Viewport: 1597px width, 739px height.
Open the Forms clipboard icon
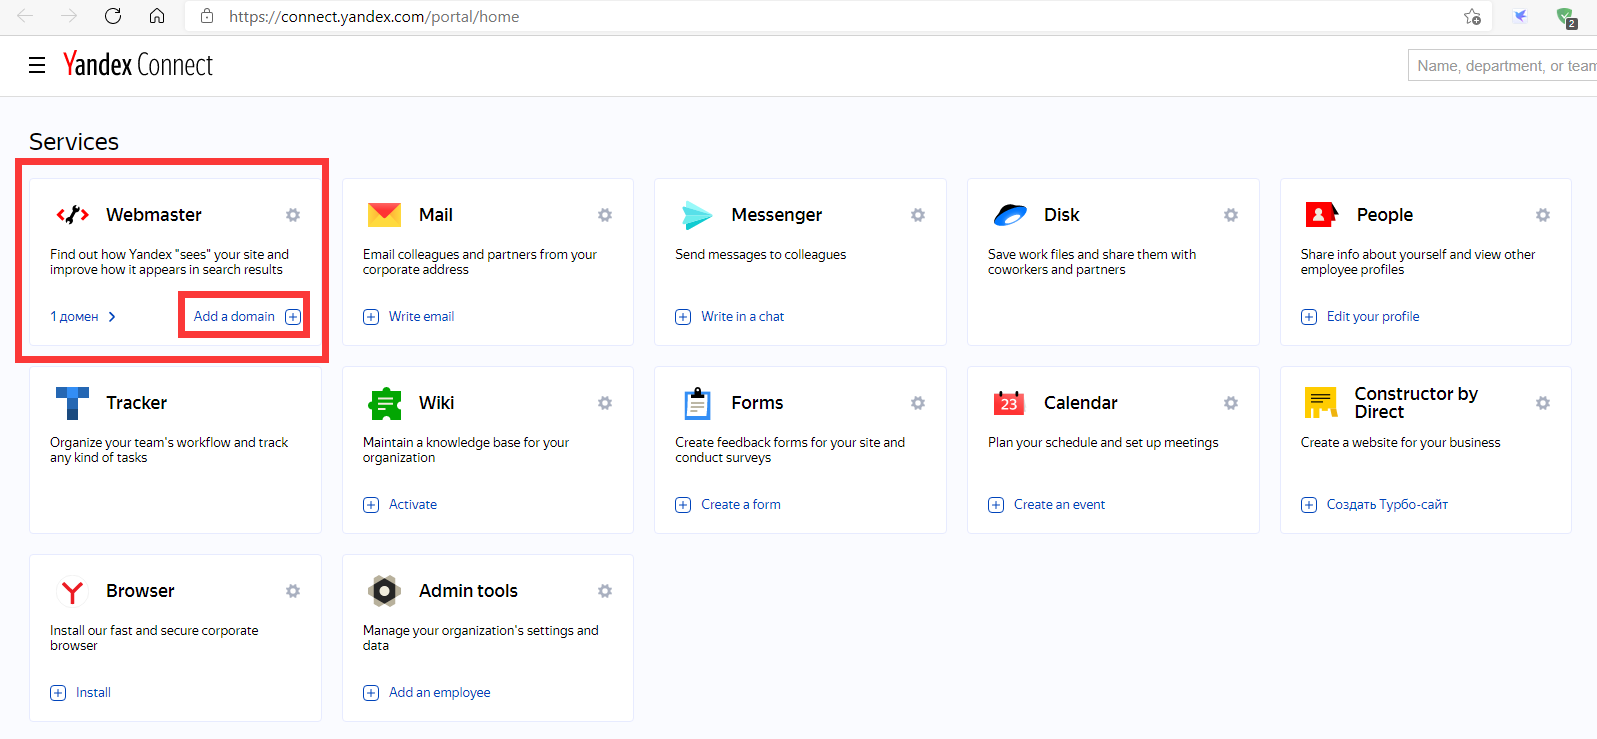697,403
